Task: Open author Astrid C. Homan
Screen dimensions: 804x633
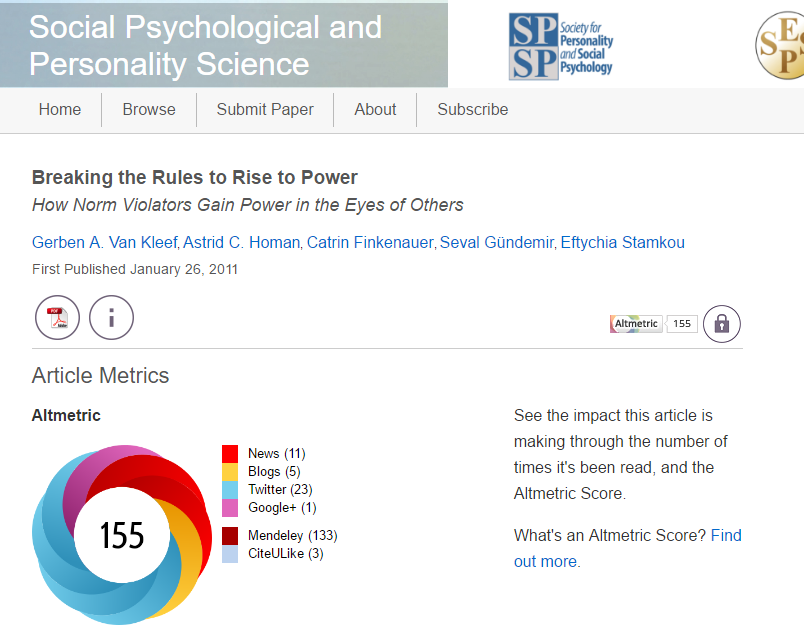Action: coord(242,242)
